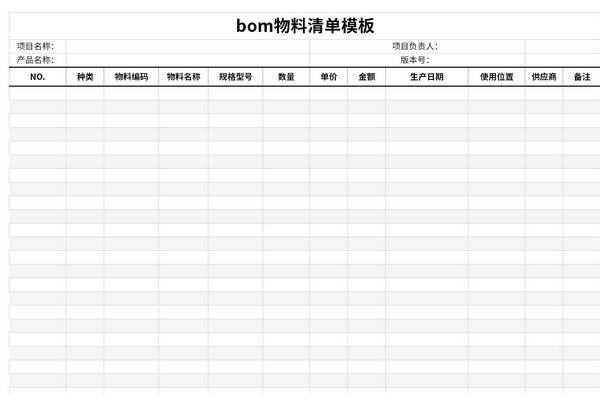The image size is (600, 400).
Task: Click the 单价 header cell
Action: tap(328, 77)
